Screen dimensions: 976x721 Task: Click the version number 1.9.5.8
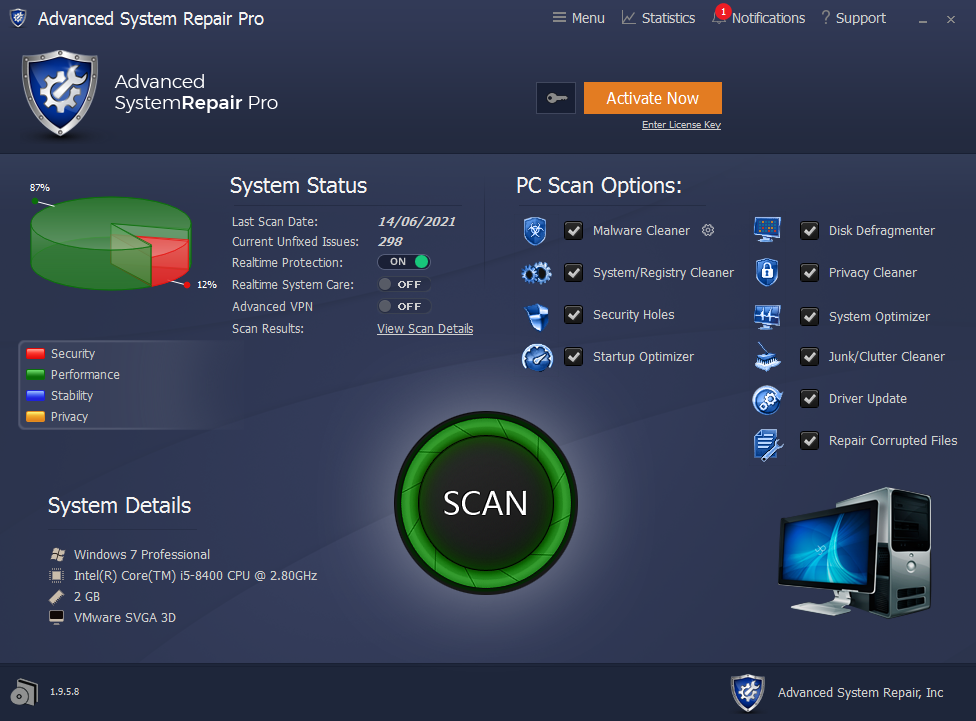pyautogui.click(x=65, y=692)
